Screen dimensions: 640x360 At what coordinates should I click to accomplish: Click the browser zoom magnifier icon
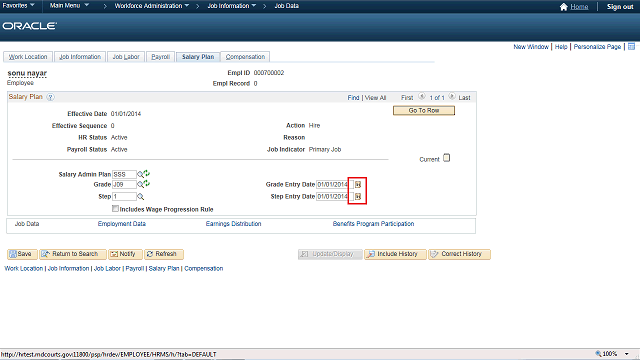pyautogui.click(x=598, y=354)
